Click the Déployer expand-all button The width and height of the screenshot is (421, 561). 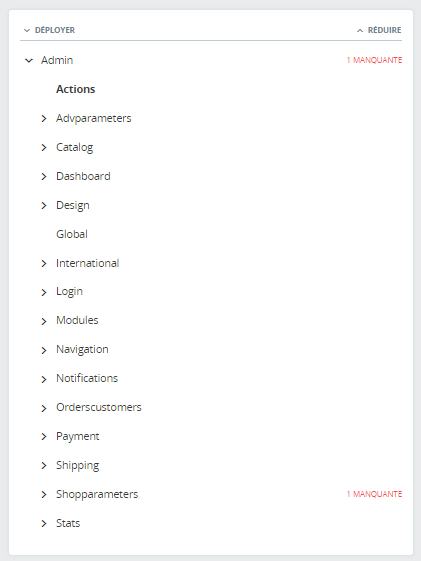49,30
